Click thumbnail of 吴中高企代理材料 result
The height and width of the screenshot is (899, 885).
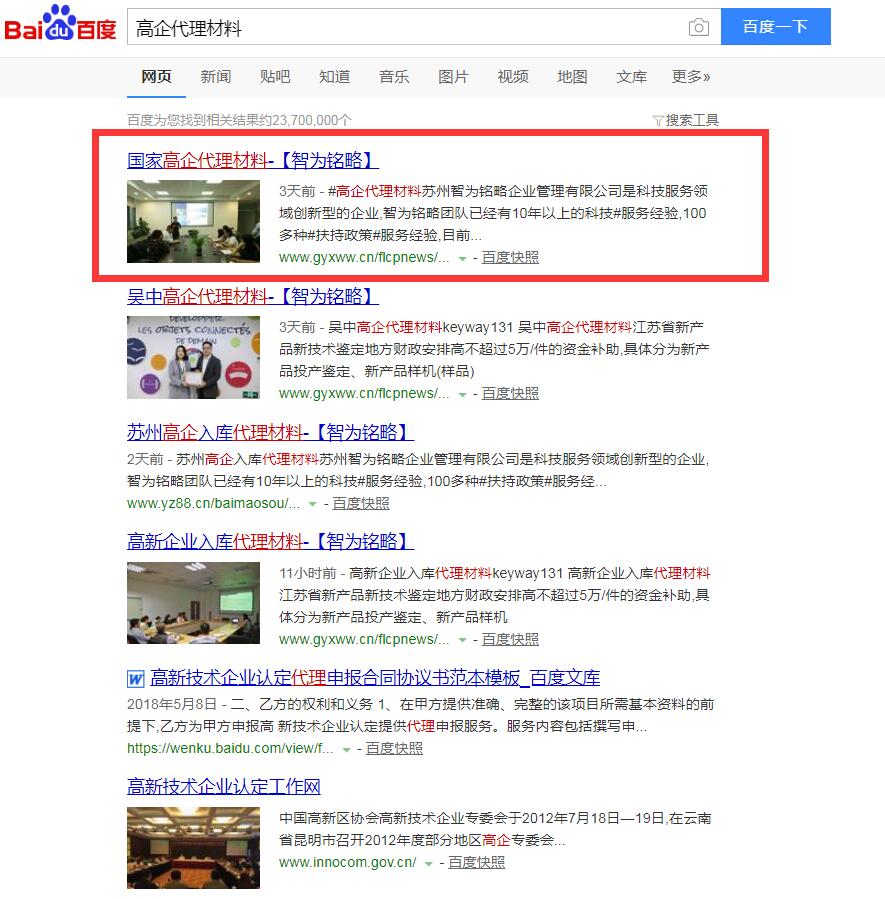(x=193, y=357)
